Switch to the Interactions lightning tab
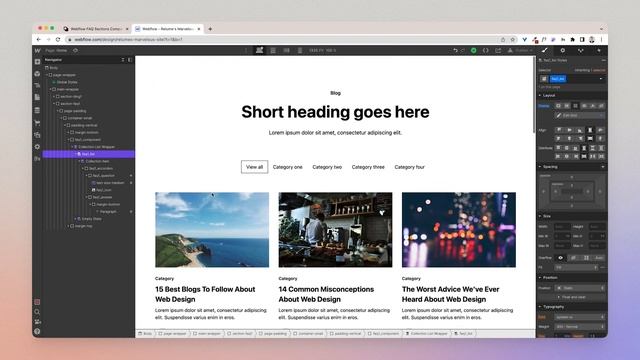The width and height of the screenshot is (640, 360). 598,50
